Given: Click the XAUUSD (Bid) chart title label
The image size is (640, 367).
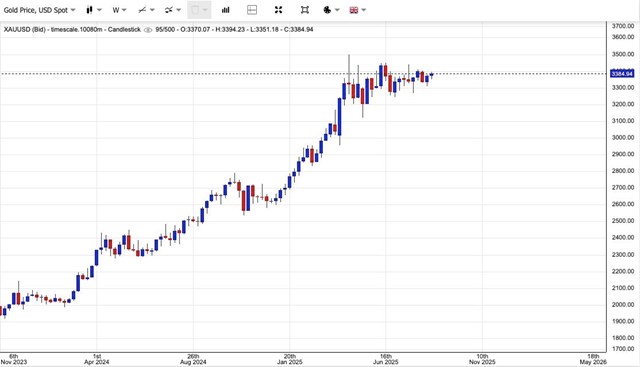Looking at the screenshot, I should (x=24, y=29).
